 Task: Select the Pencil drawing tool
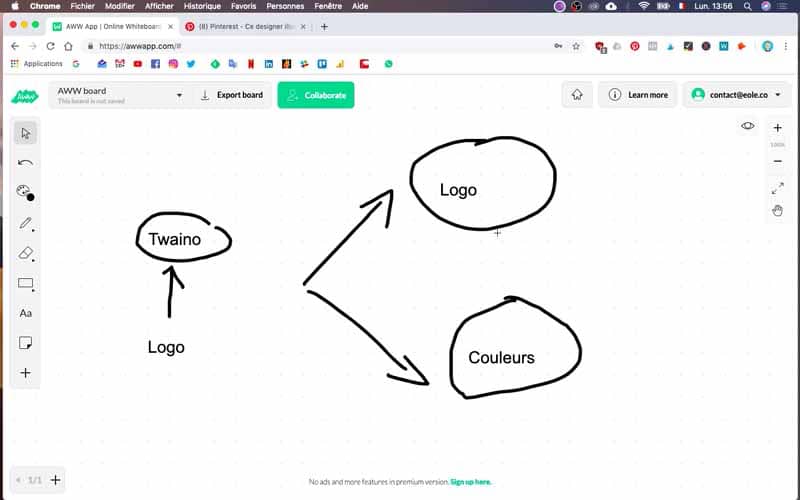point(26,223)
